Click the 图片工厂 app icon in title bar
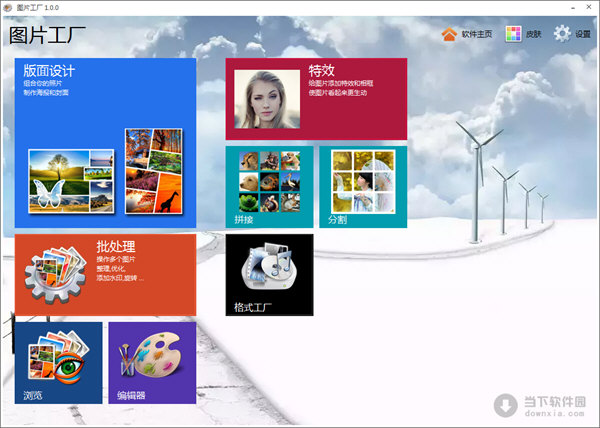600x428 pixels. [x=7, y=8]
